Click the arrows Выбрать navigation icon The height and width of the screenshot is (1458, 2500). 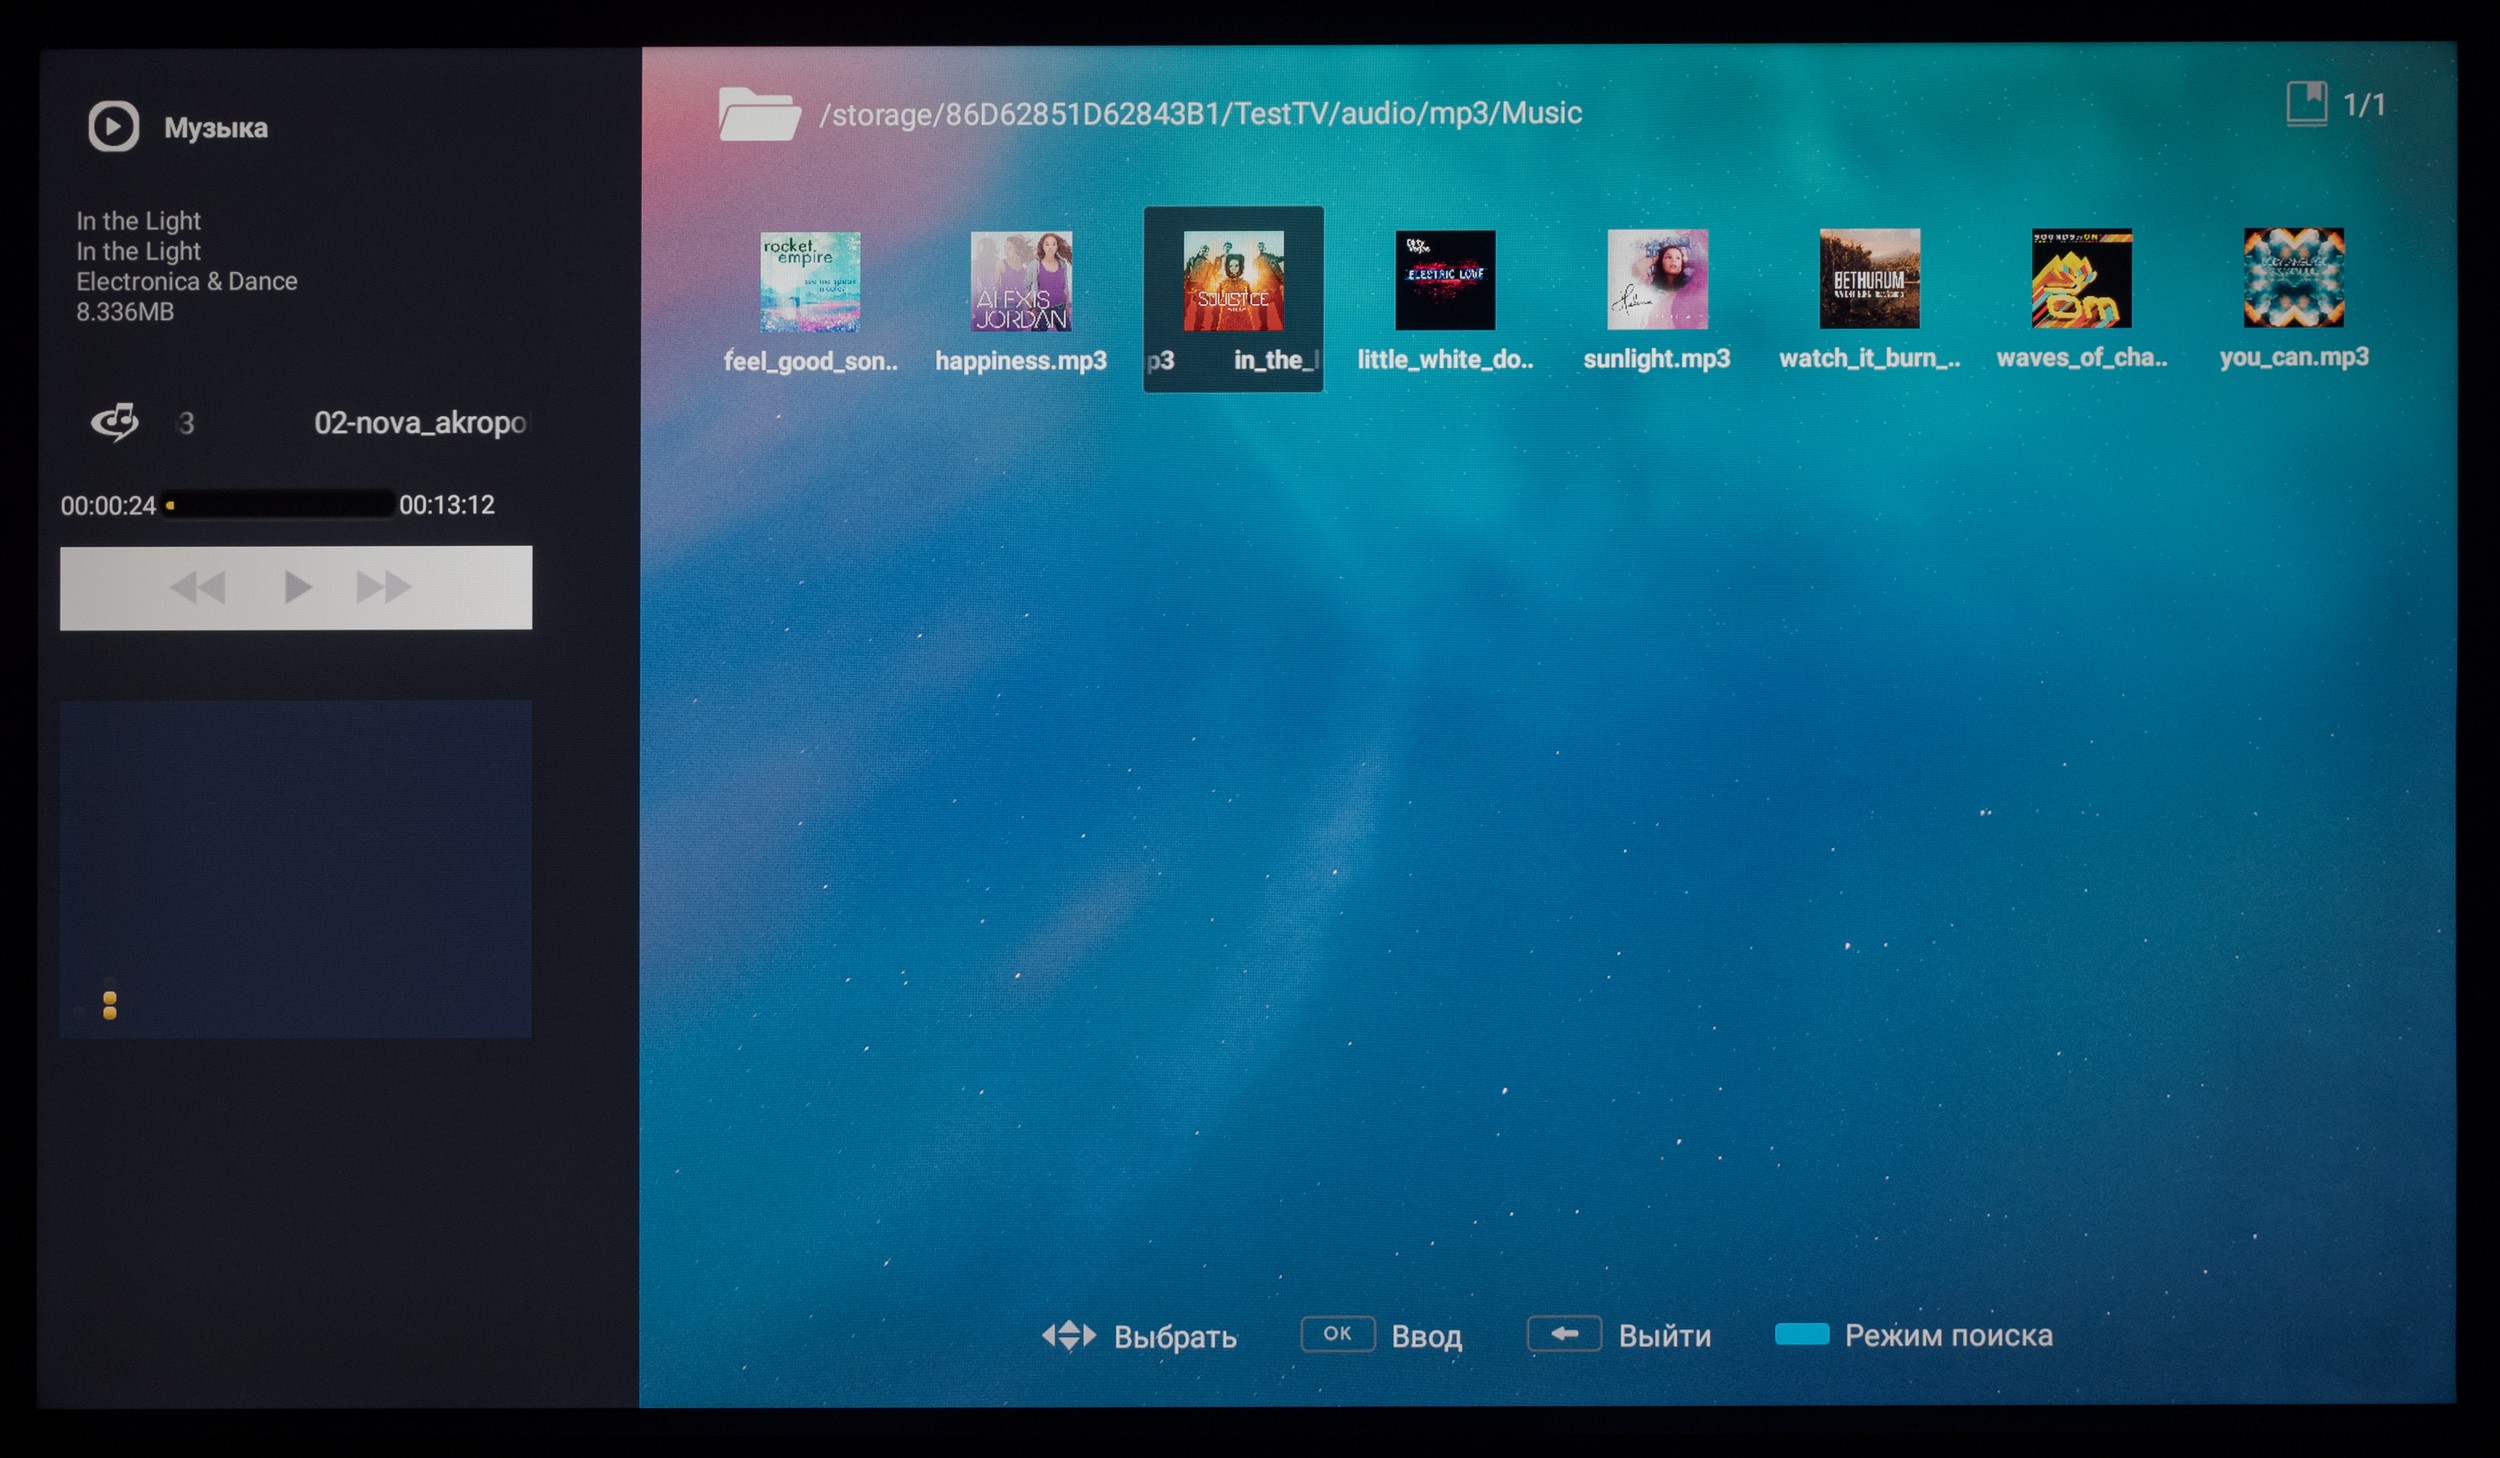(x=1068, y=1336)
